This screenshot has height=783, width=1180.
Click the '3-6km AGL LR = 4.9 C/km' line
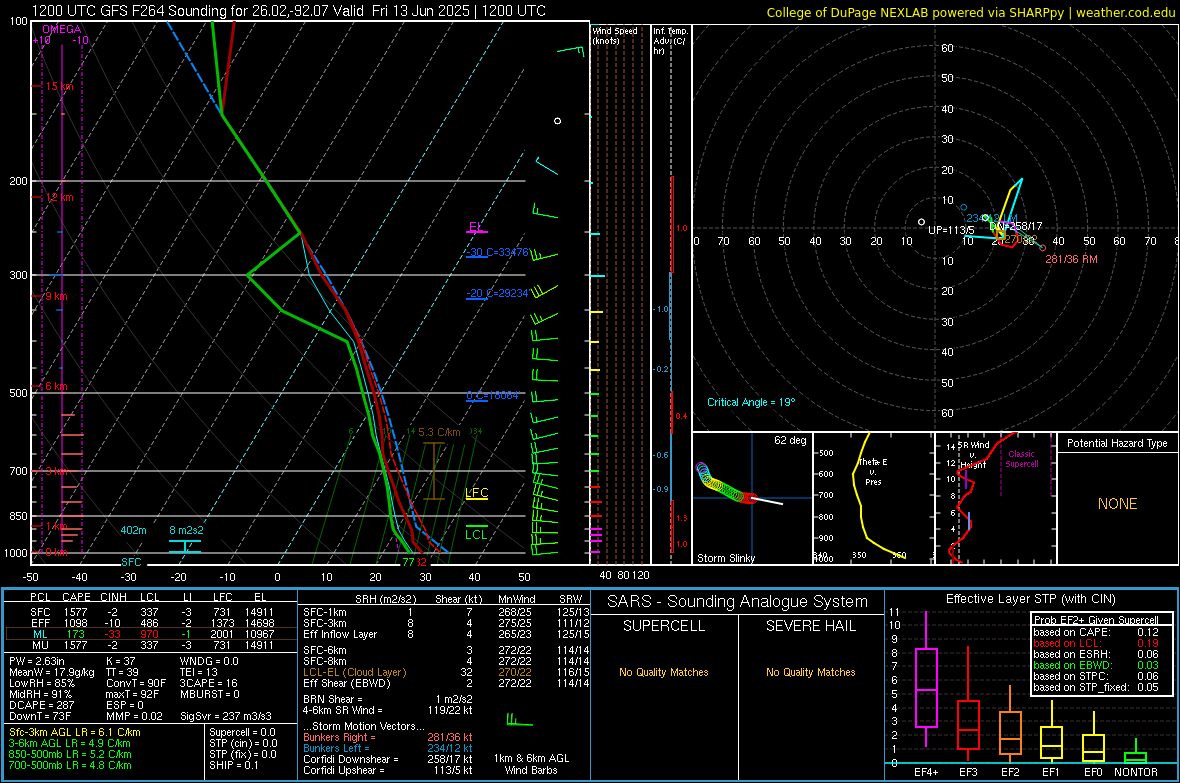click(x=69, y=743)
